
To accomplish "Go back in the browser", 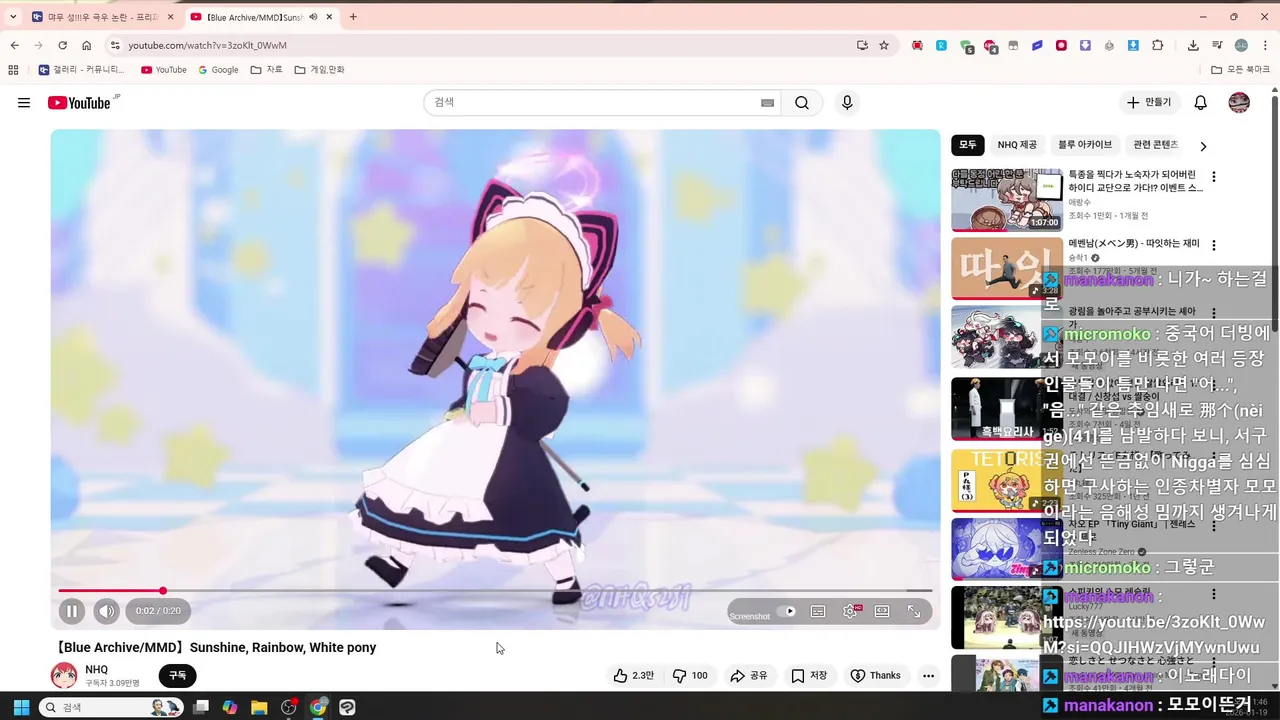I will coord(14,45).
